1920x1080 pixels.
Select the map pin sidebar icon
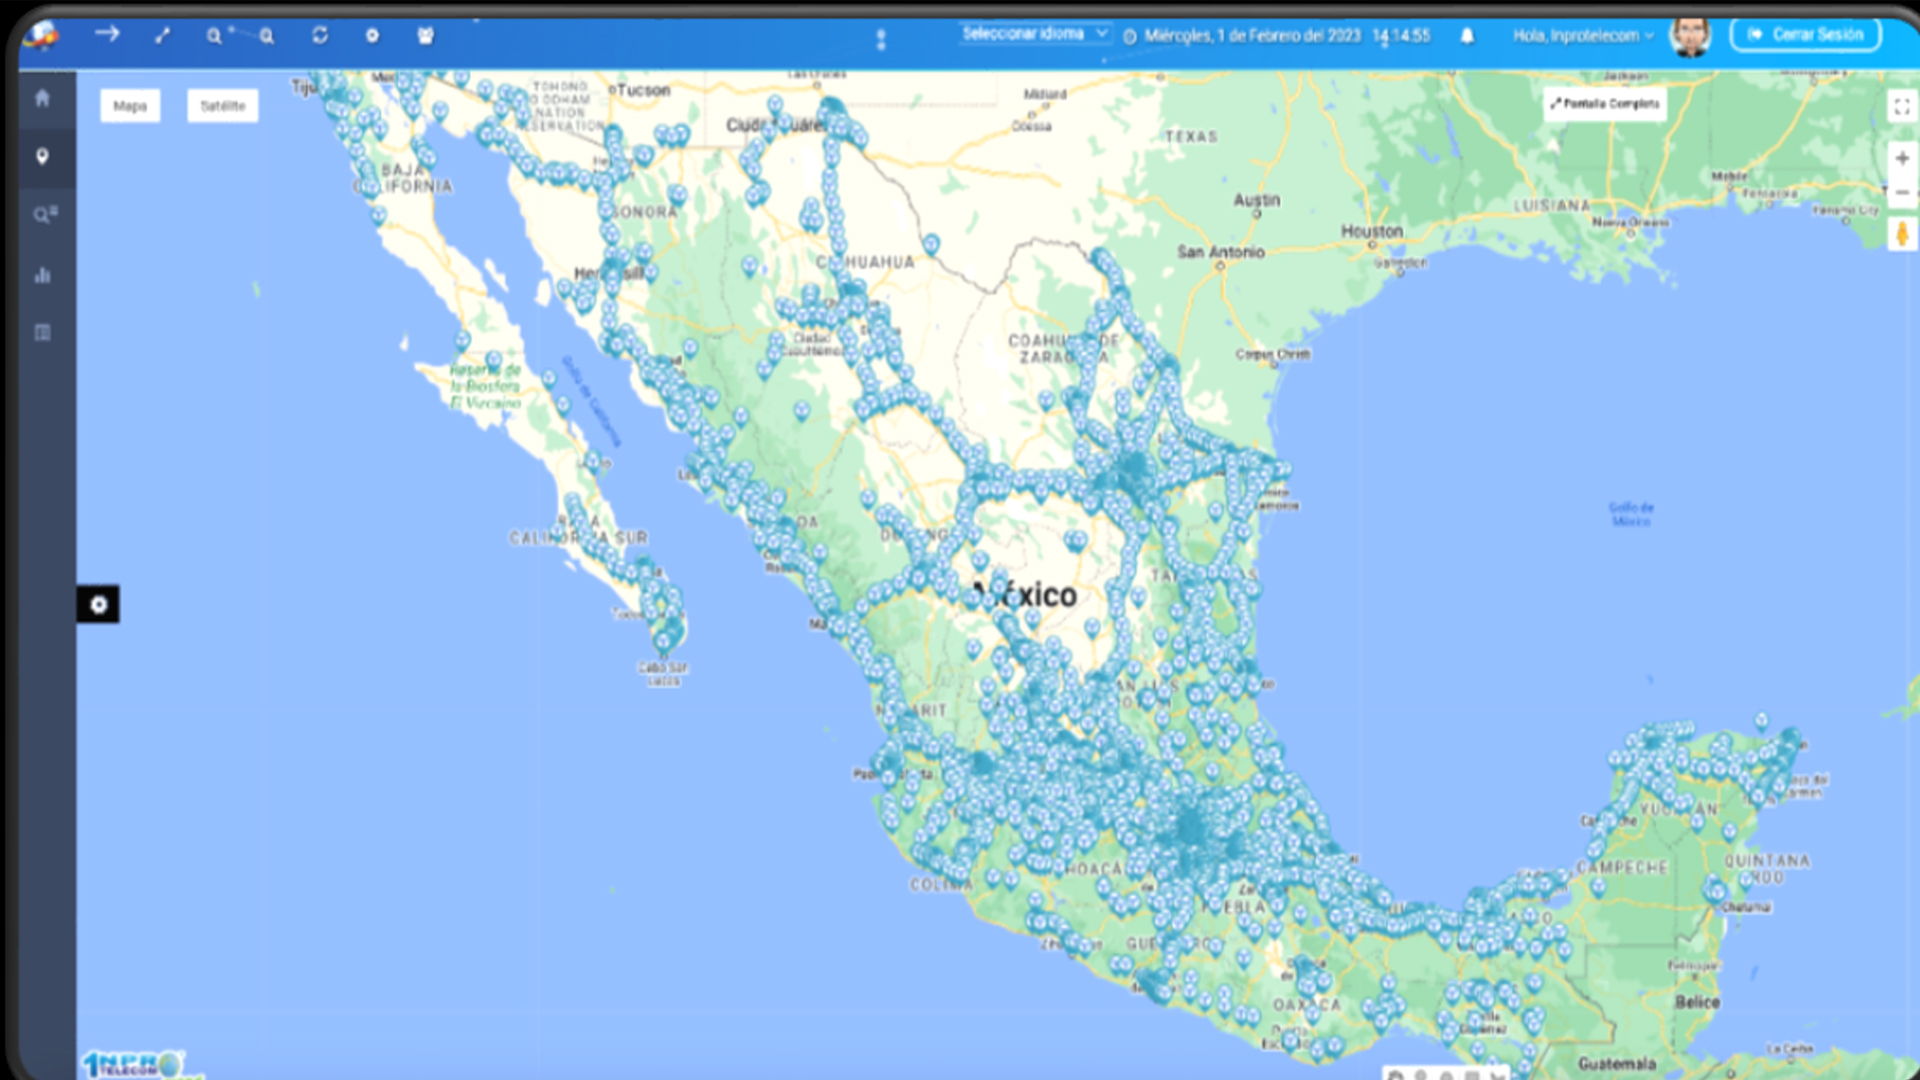[42, 156]
